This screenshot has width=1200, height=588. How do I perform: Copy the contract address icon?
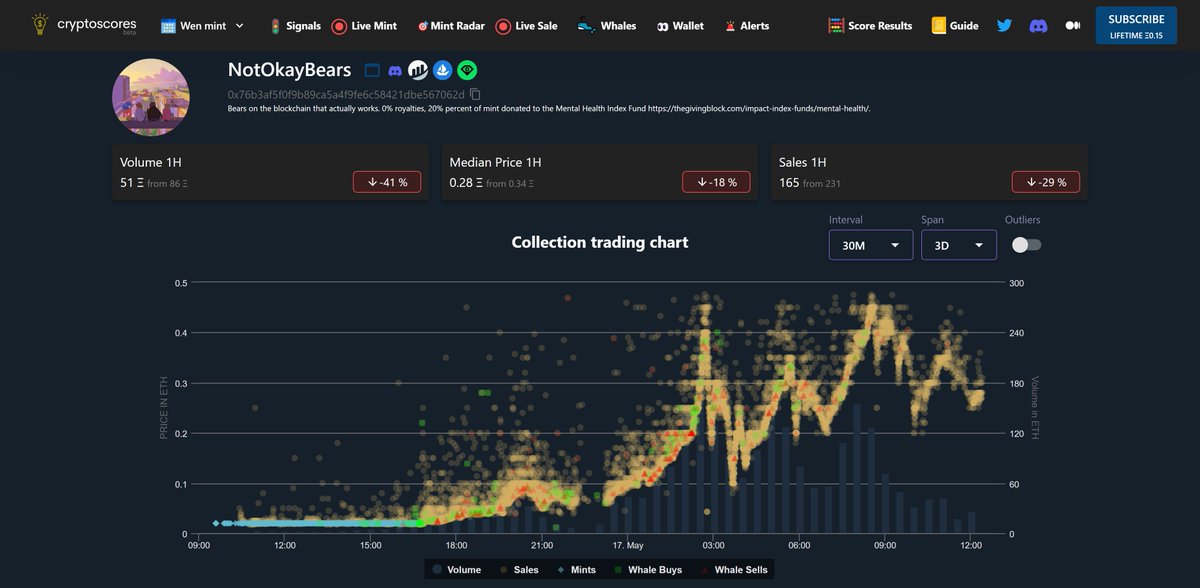click(x=475, y=94)
